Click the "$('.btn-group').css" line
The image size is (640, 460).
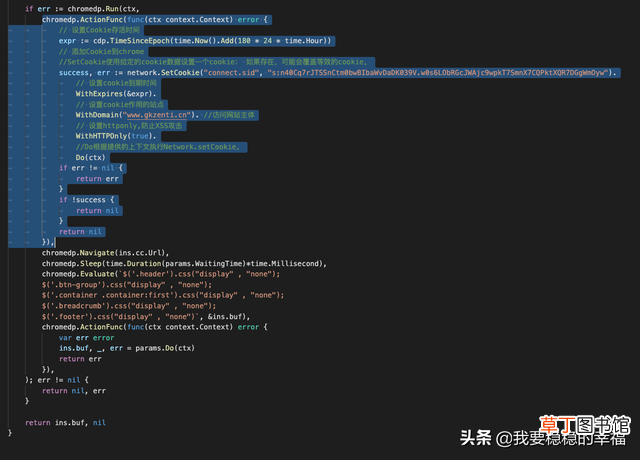pyautogui.click(x=127, y=285)
